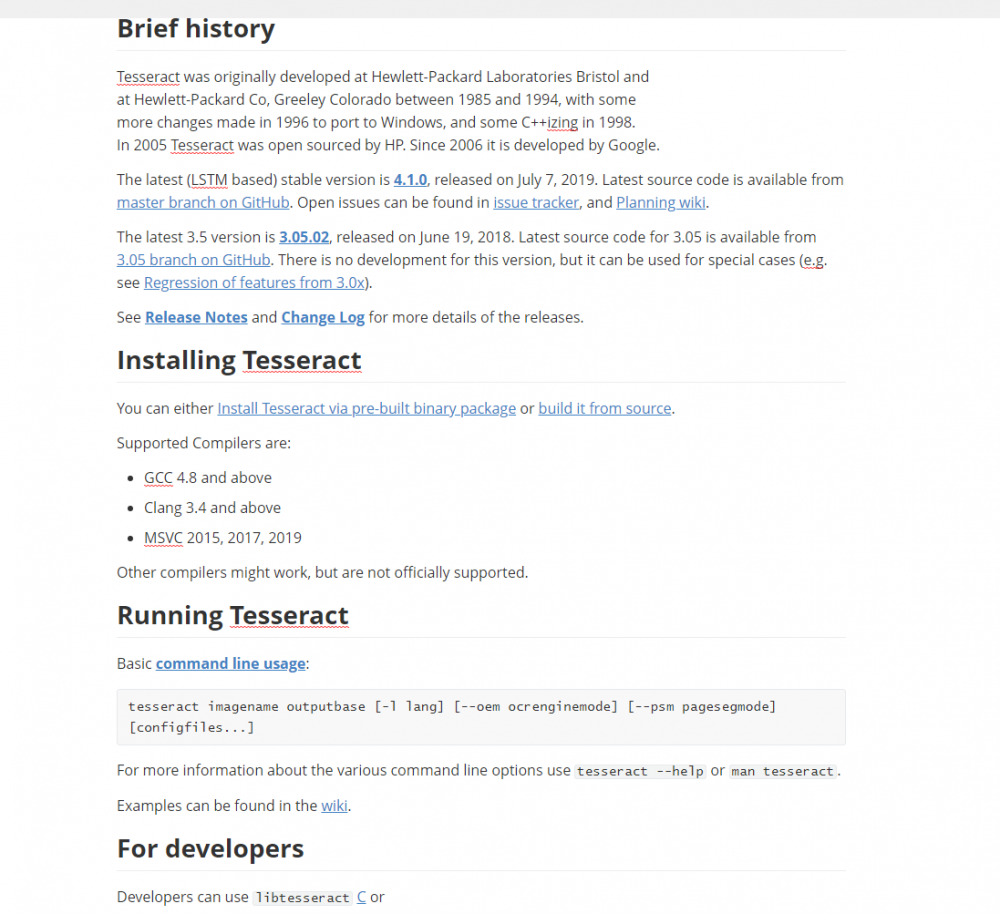Click the 3.05 branch on GitHub link
This screenshot has height=914, width=1000.
click(194, 259)
